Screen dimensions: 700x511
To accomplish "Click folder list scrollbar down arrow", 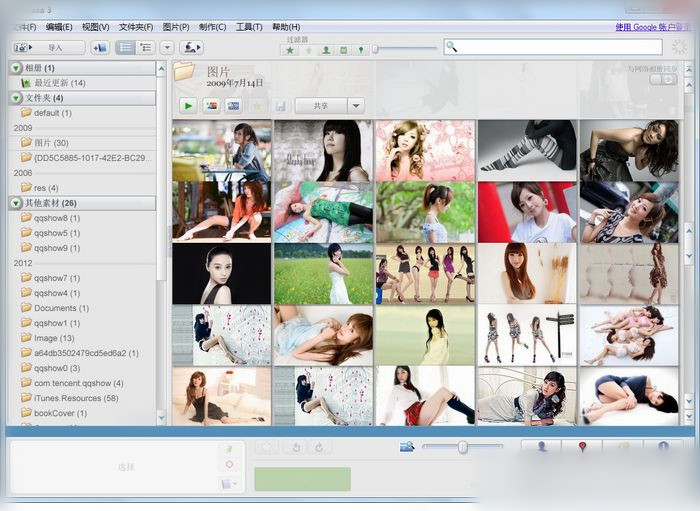I will 162,418.
